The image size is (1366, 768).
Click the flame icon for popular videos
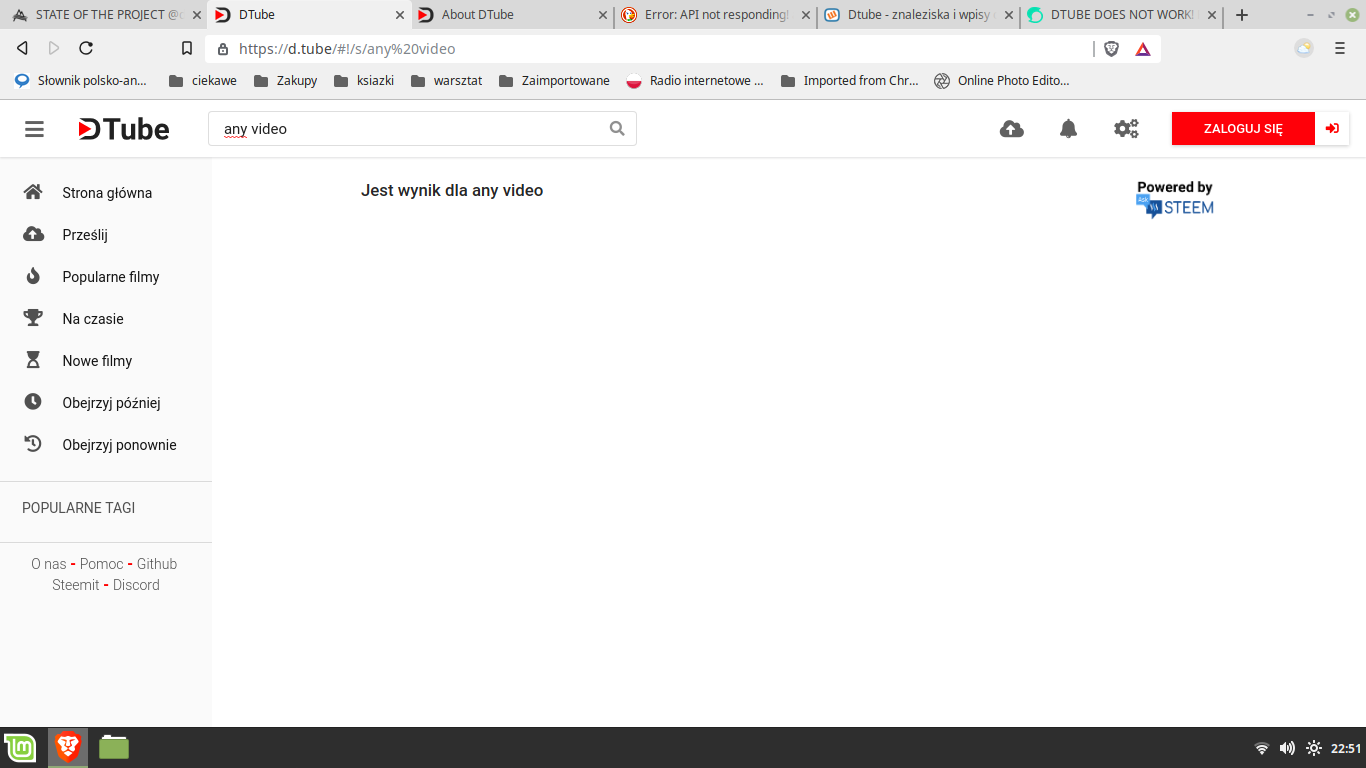(x=33, y=276)
